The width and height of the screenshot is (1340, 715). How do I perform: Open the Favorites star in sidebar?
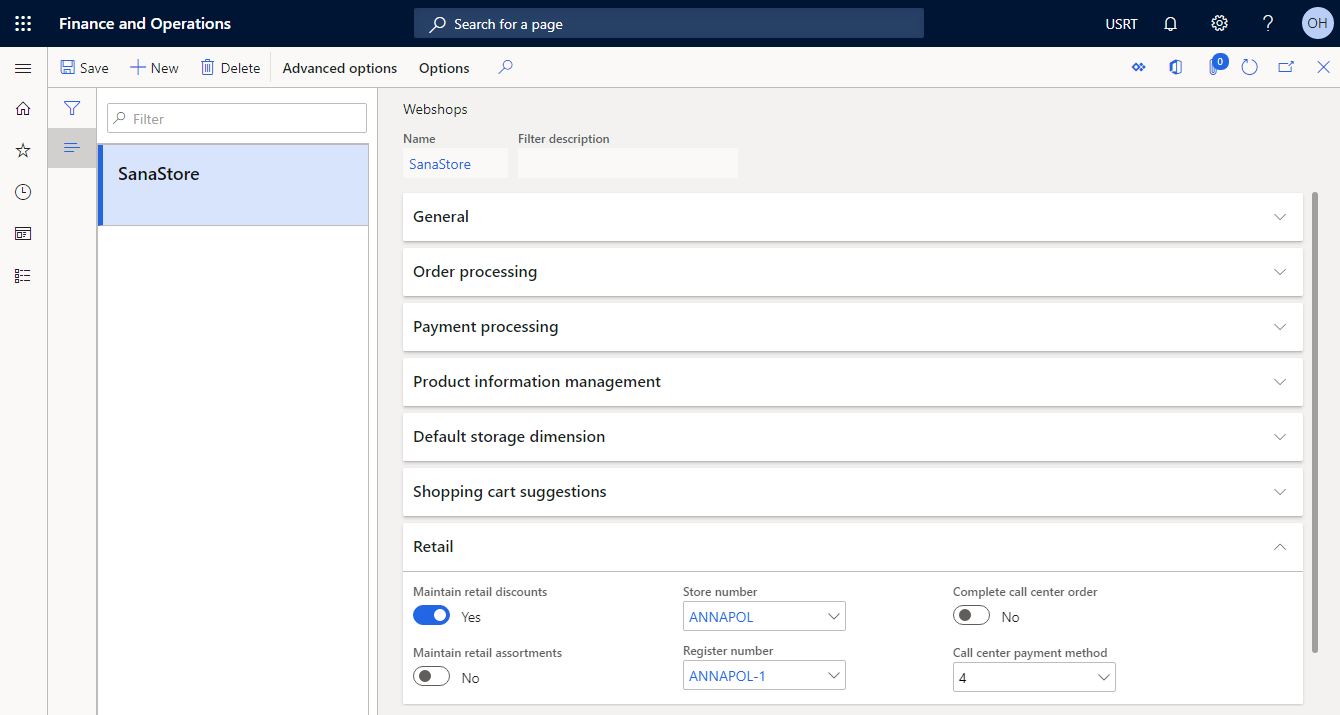point(23,150)
